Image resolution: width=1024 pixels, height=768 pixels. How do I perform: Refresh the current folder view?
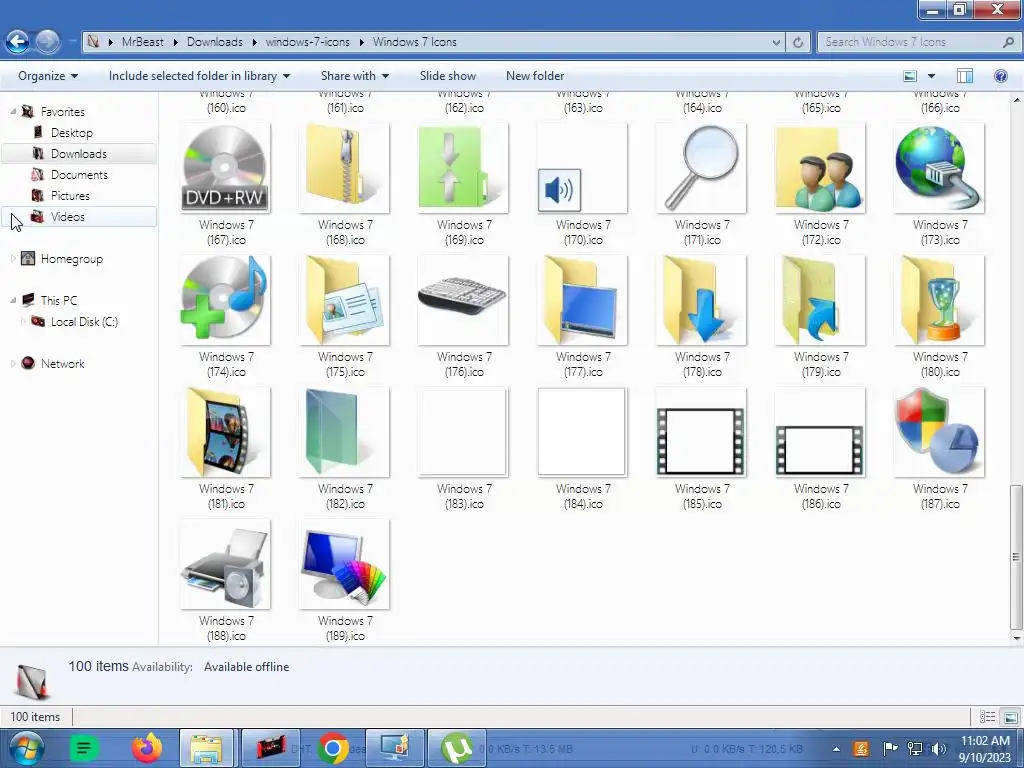pos(797,42)
